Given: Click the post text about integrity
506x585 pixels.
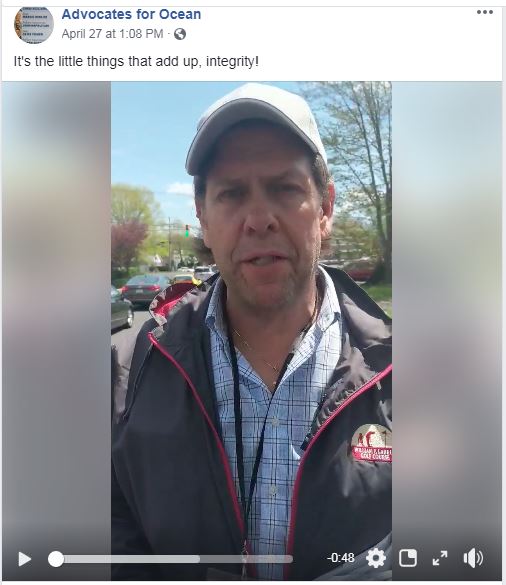Looking at the screenshot, I should [136, 61].
